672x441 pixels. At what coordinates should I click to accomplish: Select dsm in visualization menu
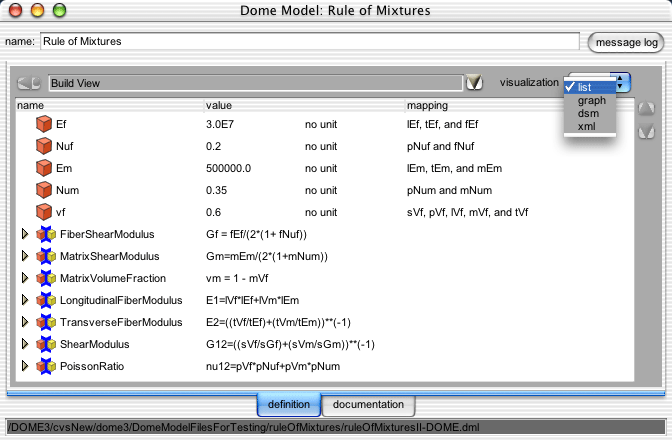590,114
